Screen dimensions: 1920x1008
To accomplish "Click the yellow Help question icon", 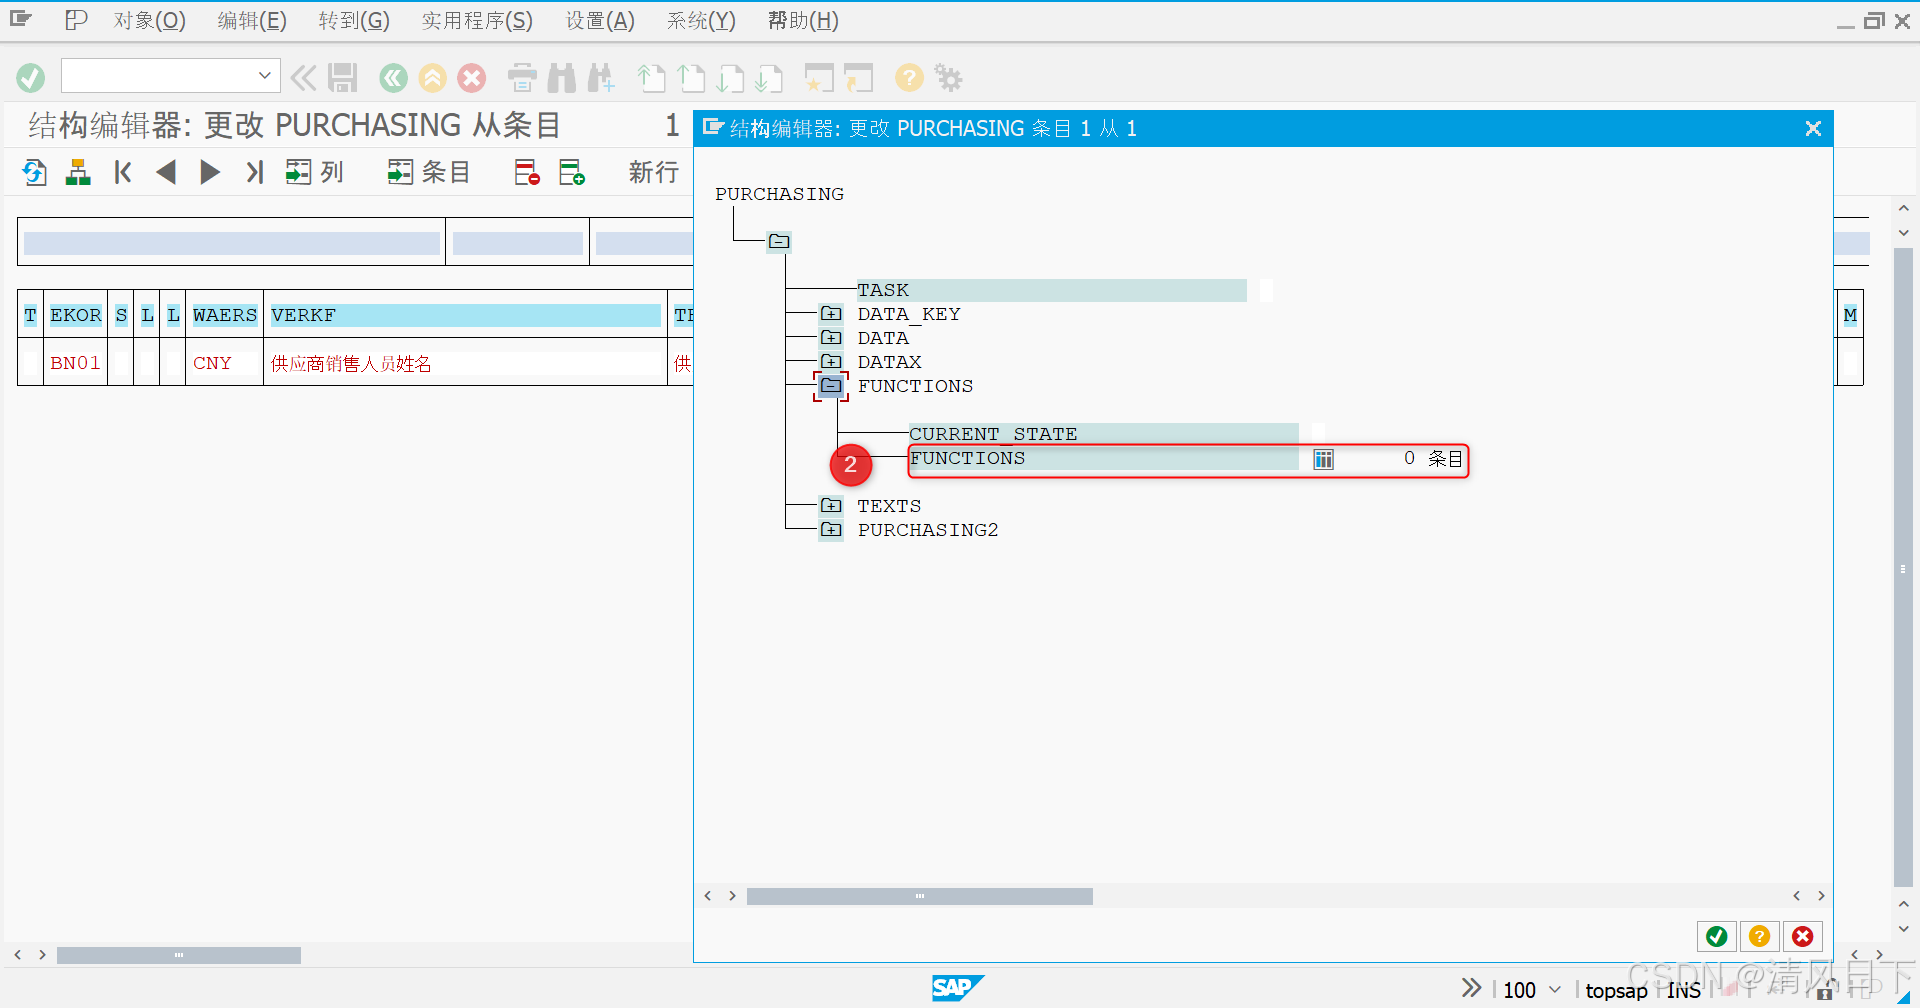I will pos(909,77).
